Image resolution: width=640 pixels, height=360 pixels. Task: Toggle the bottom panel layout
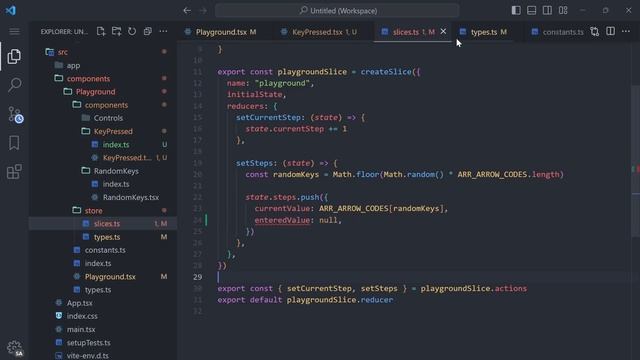(x=531, y=11)
